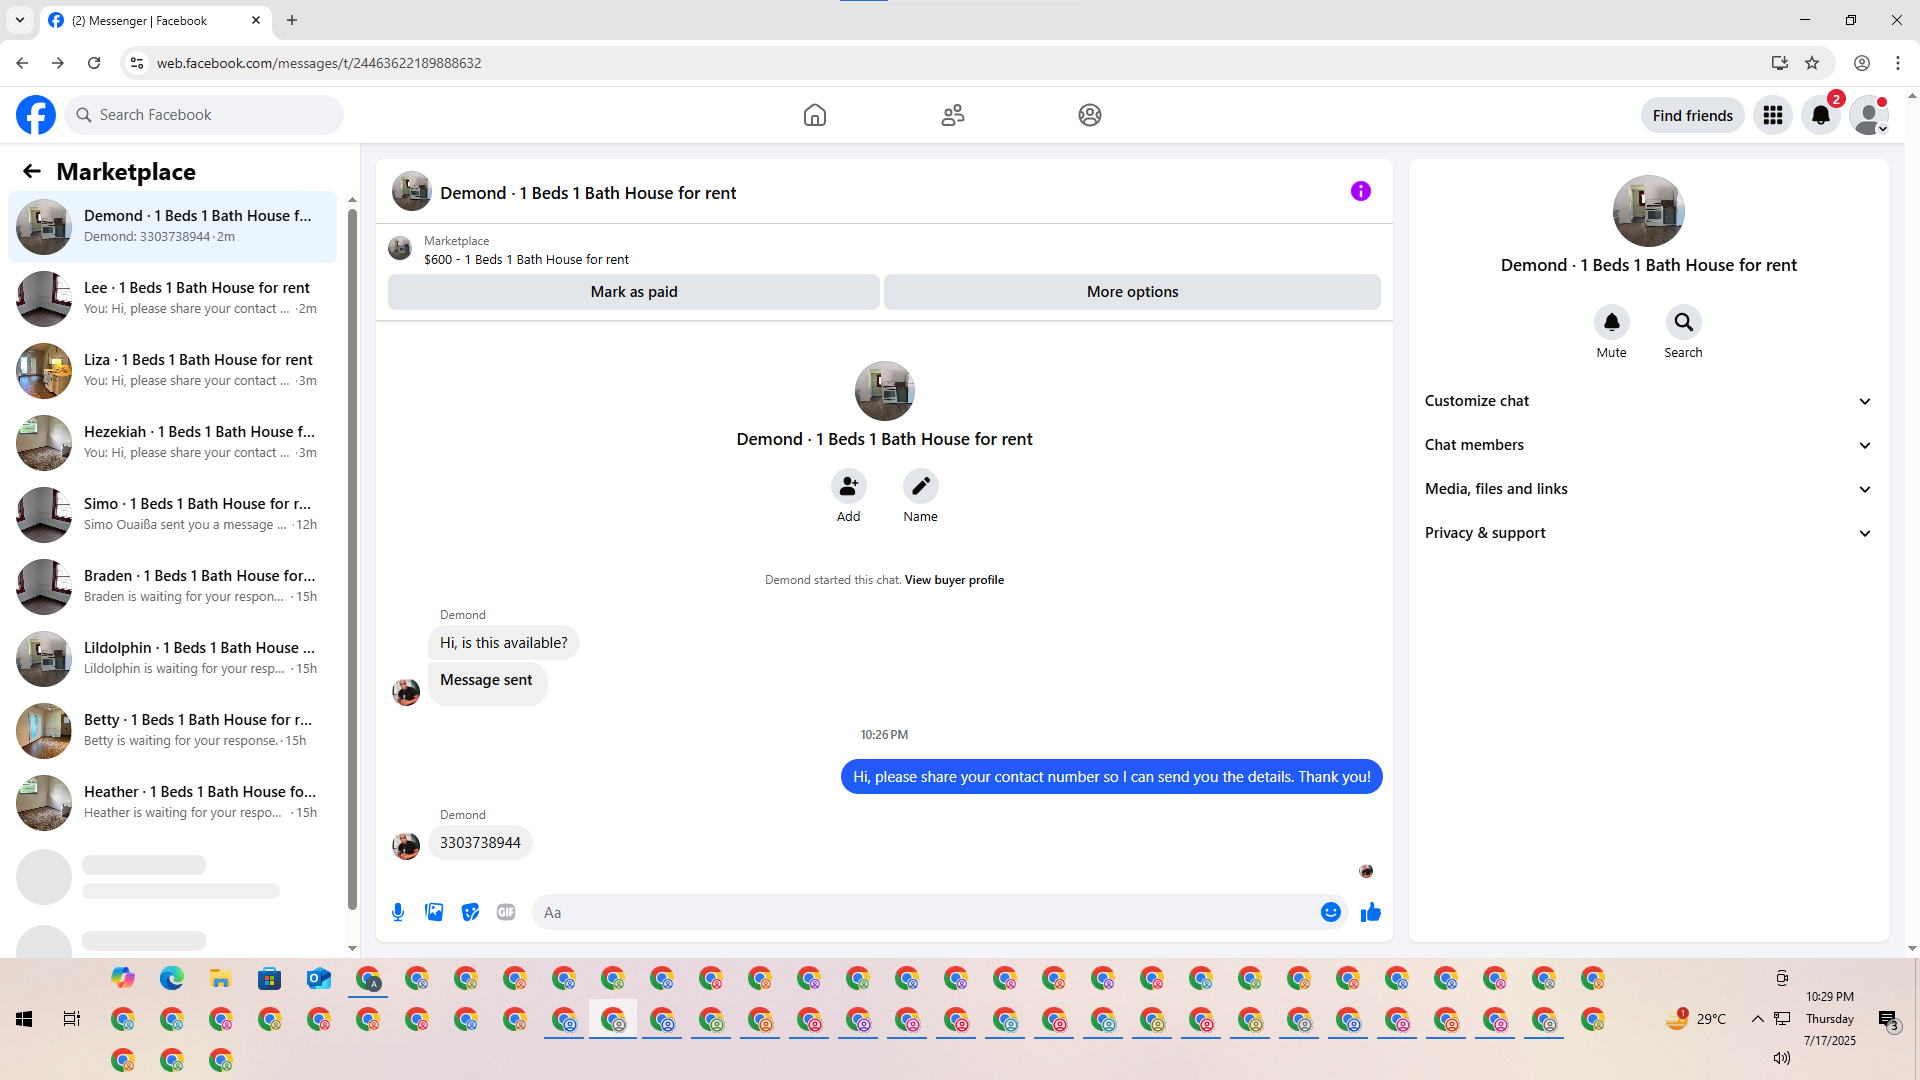Open a new browser tab
The image size is (1920, 1080).
click(x=292, y=20)
